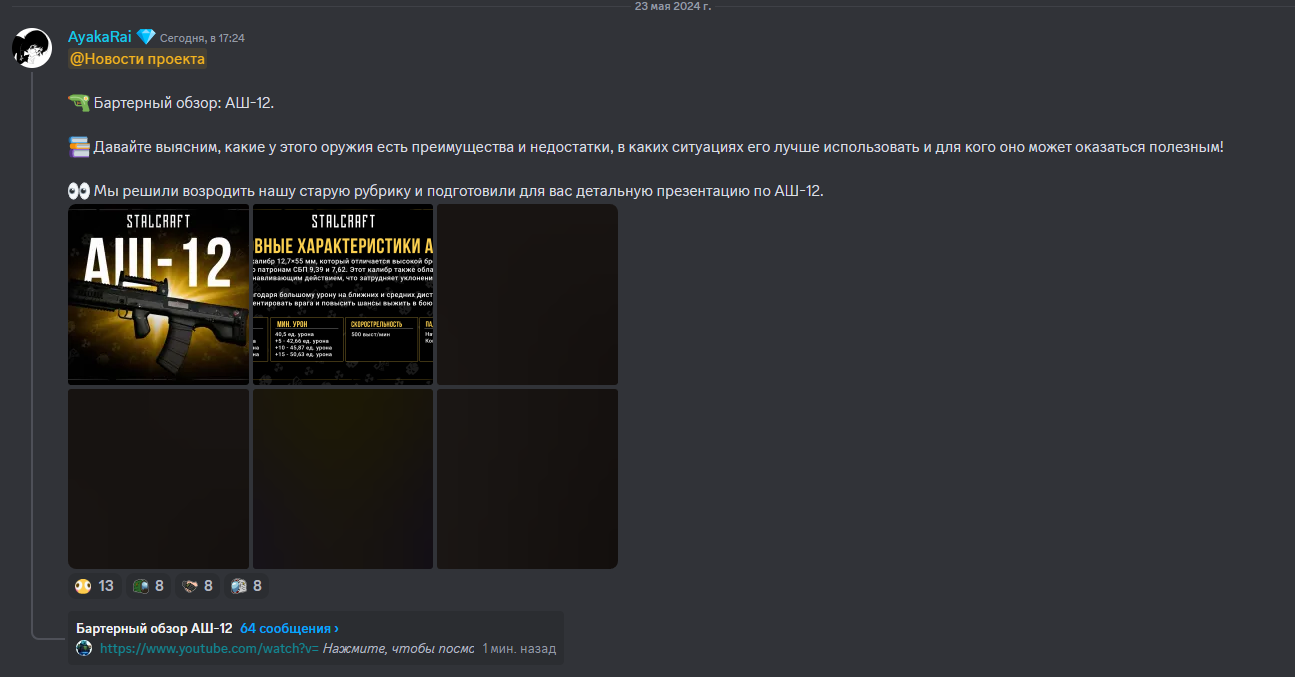Click the message timestamp Сегодня, в 17:24

(x=202, y=38)
